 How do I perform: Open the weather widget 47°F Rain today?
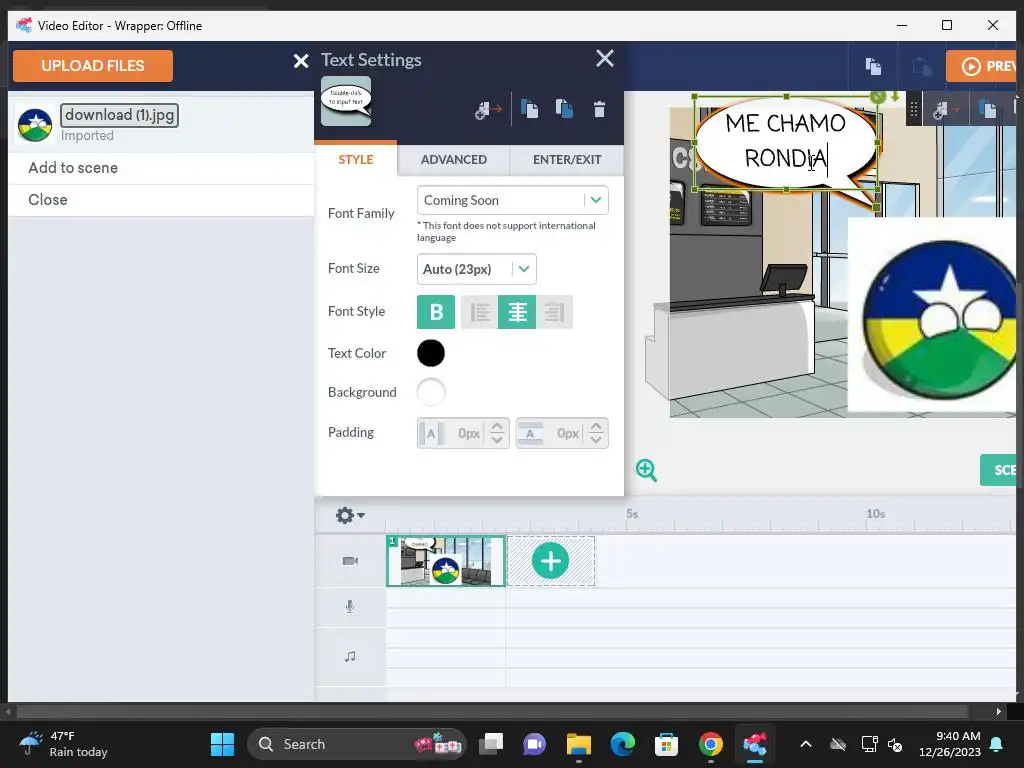coord(63,744)
